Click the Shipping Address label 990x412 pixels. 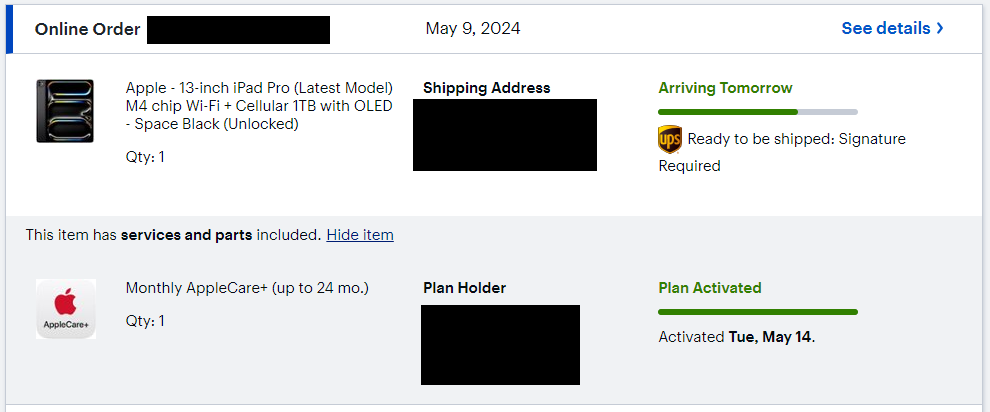(x=486, y=88)
